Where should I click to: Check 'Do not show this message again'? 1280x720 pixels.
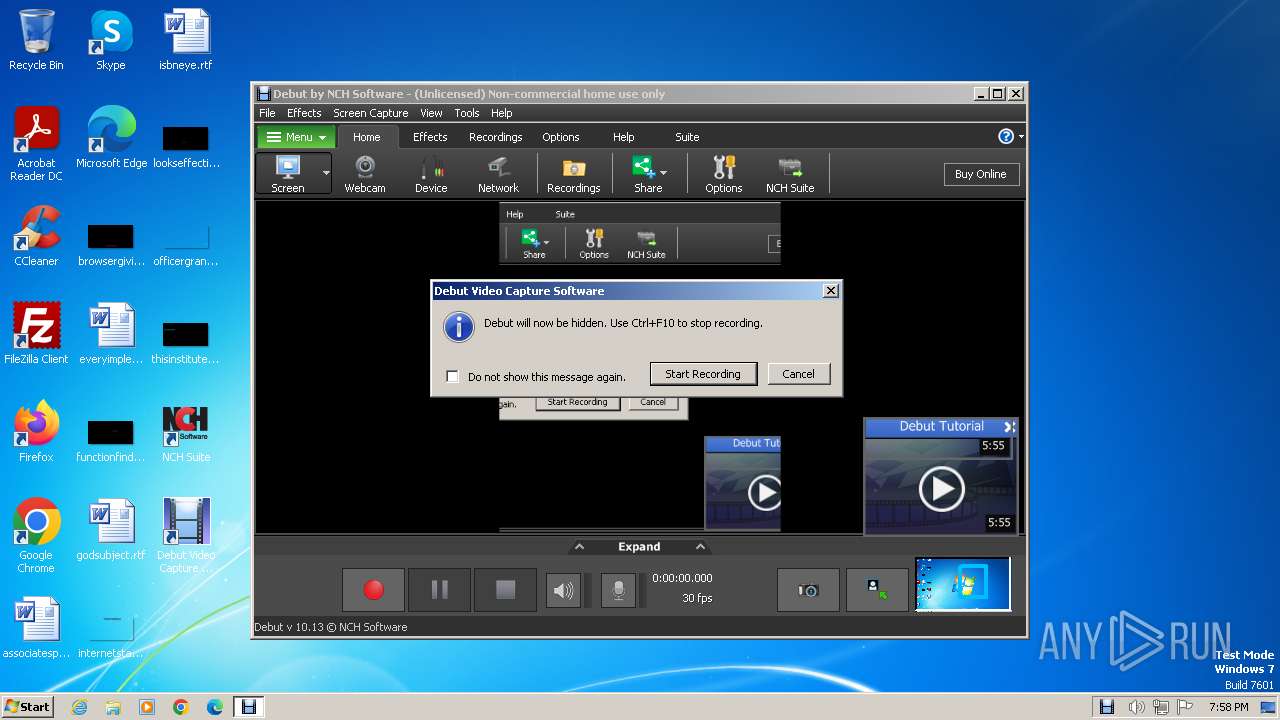[453, 377]
